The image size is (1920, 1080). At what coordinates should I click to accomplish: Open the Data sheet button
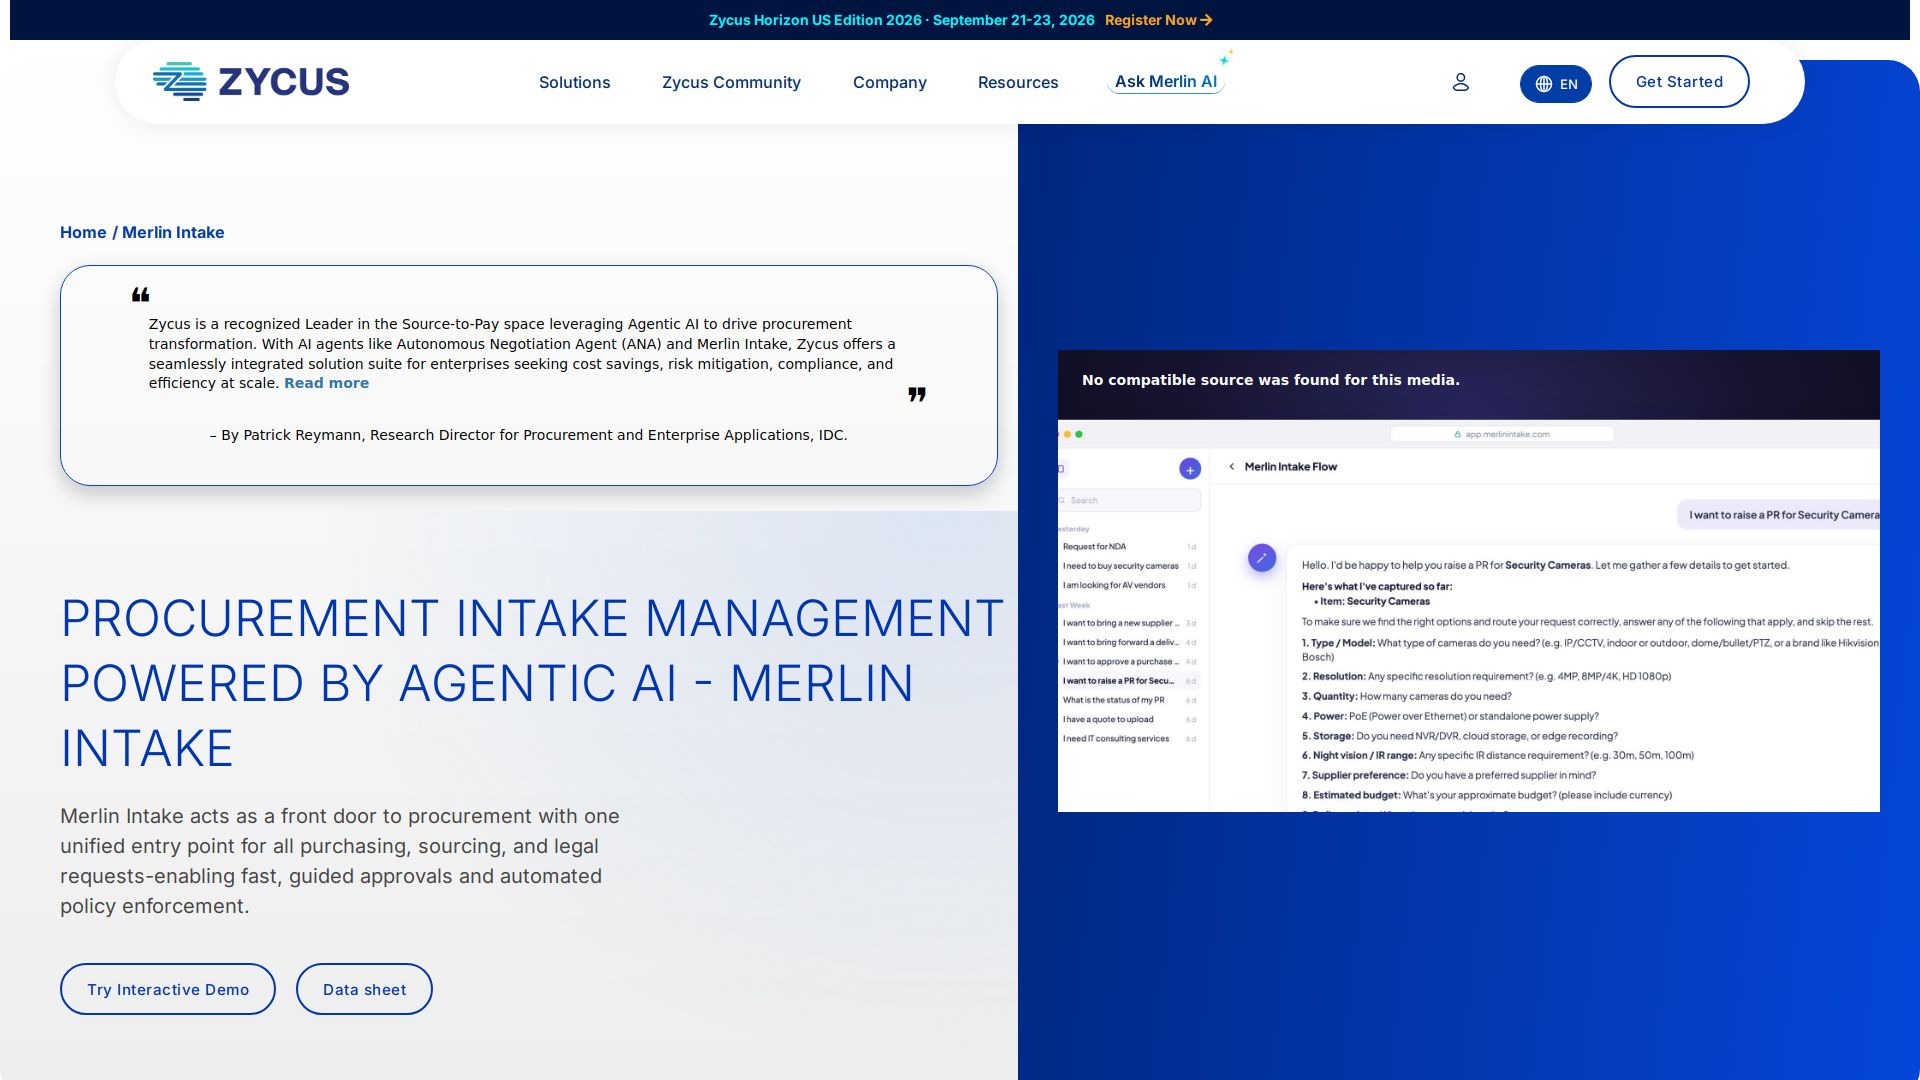click(364, 989)
